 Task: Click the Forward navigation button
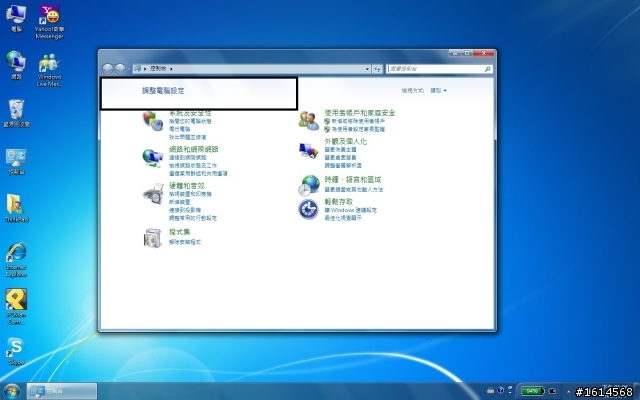pos(120,69)
